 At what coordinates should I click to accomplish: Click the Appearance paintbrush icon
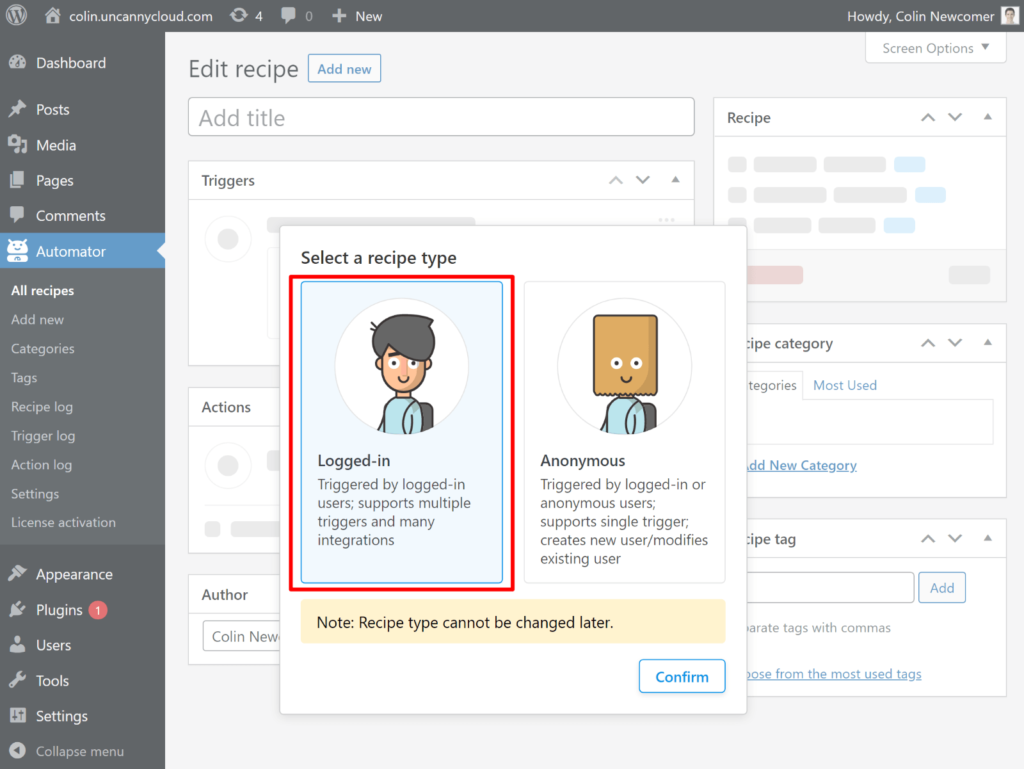pos(18,574)
